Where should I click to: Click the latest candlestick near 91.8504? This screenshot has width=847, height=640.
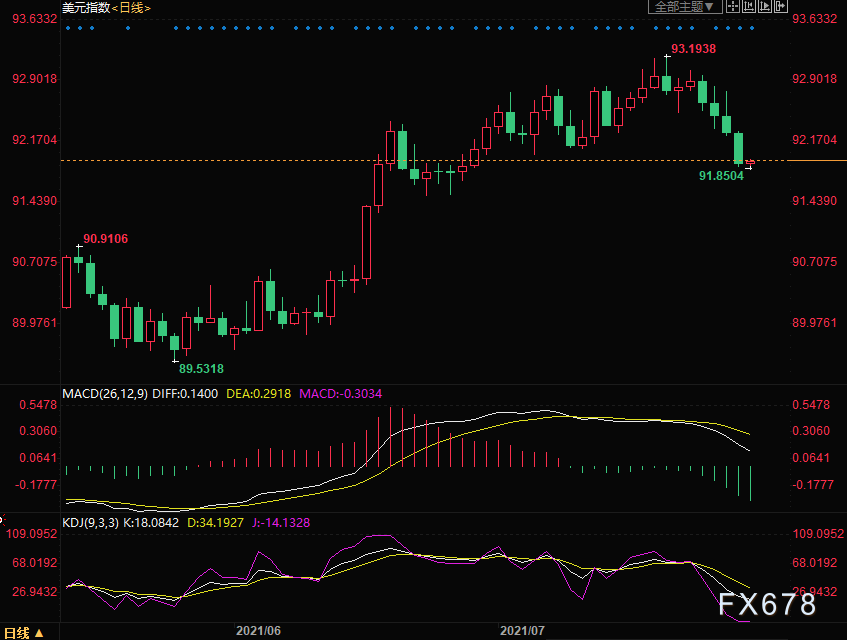tap(750, 162)
